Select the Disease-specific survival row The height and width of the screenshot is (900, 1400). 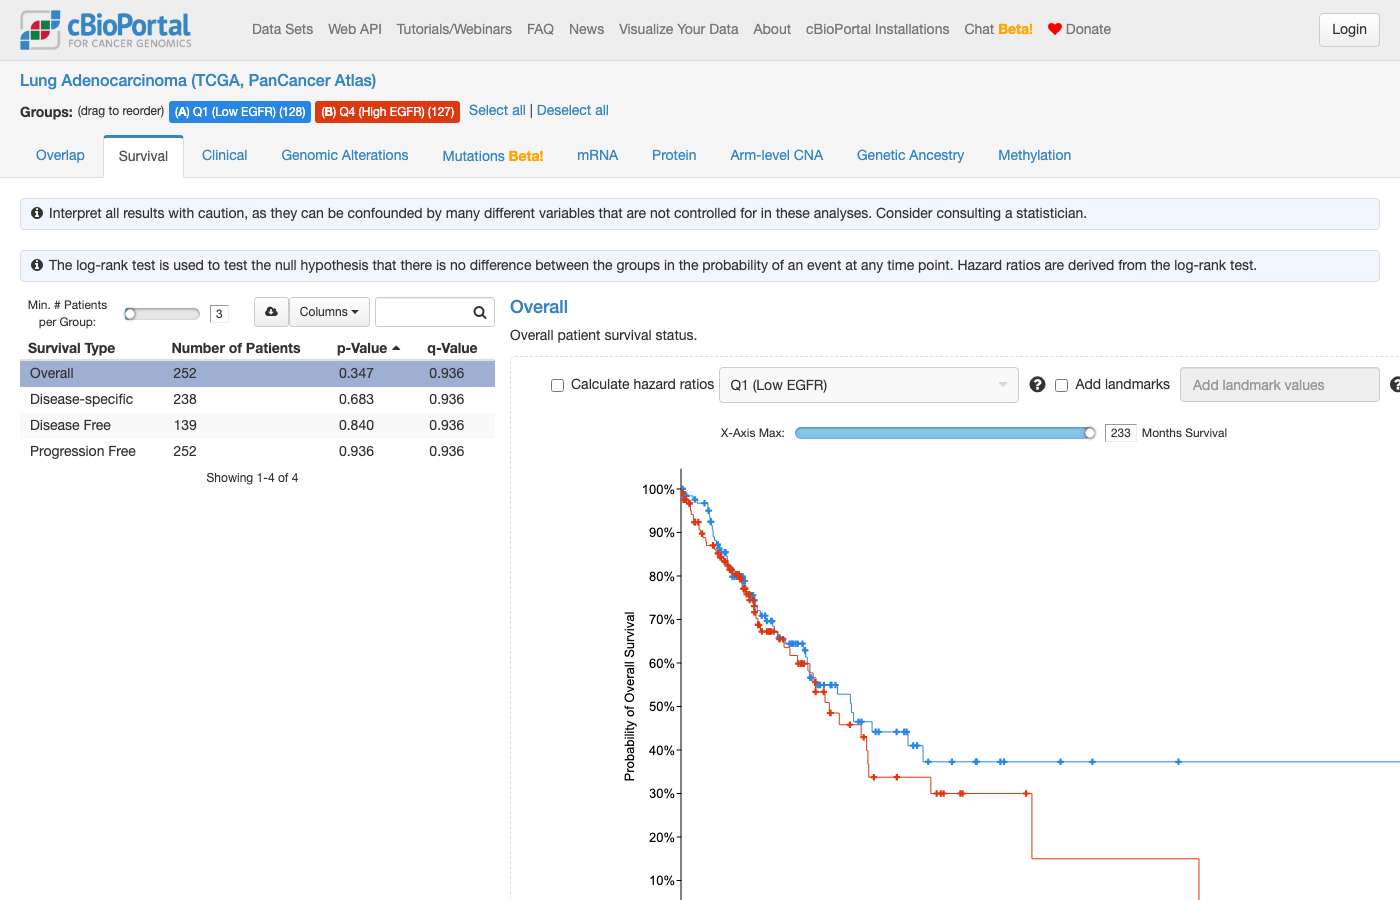(257, 399)
